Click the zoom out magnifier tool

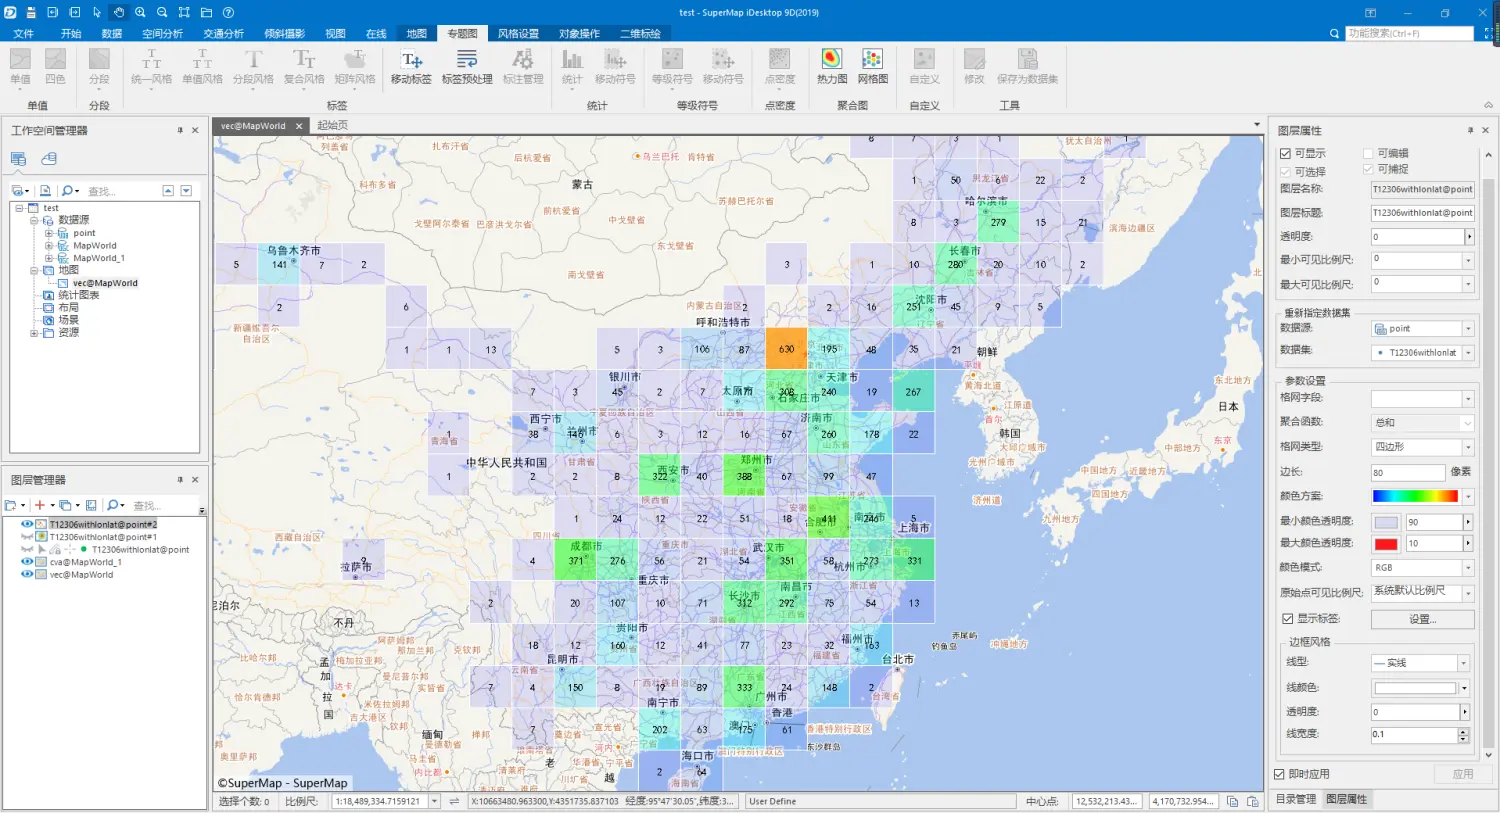[162, 13]
